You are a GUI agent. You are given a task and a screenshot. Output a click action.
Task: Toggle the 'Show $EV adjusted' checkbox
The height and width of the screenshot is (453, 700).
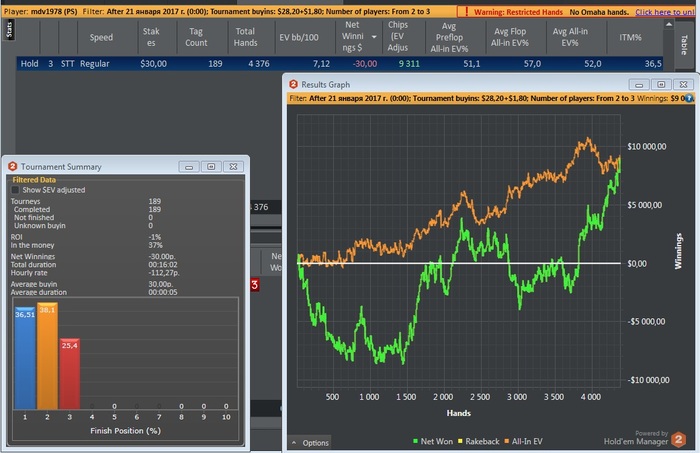(x=16, y=190)
